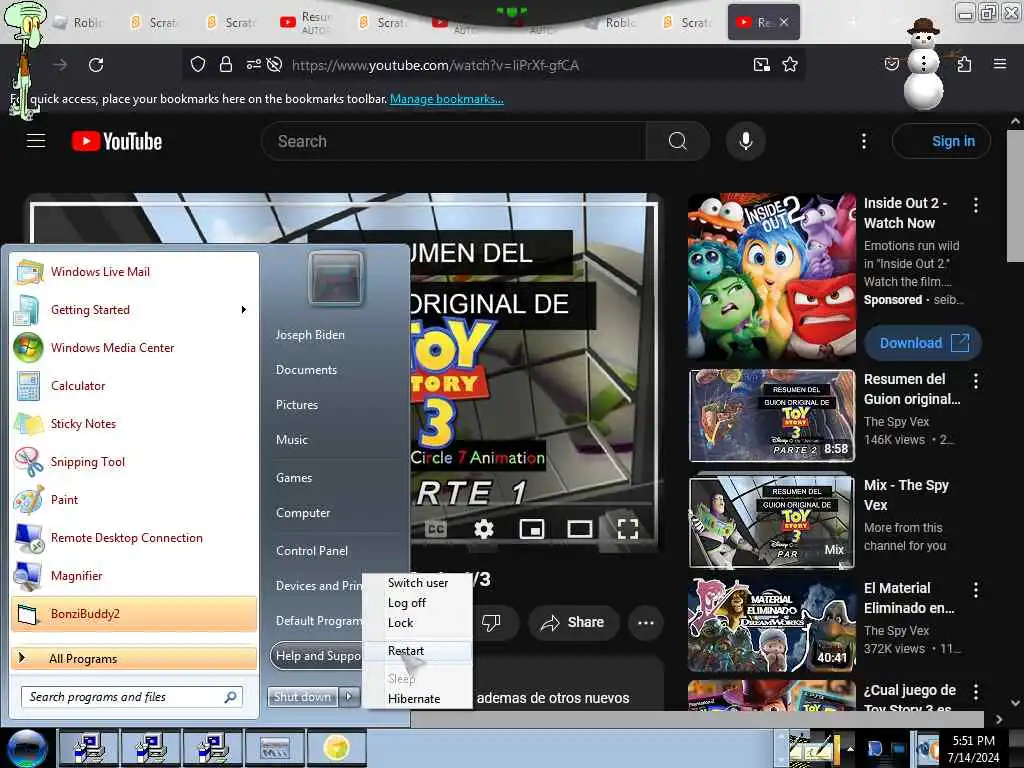Click the YouTube Search field
1024x768 pixels.
454,141
